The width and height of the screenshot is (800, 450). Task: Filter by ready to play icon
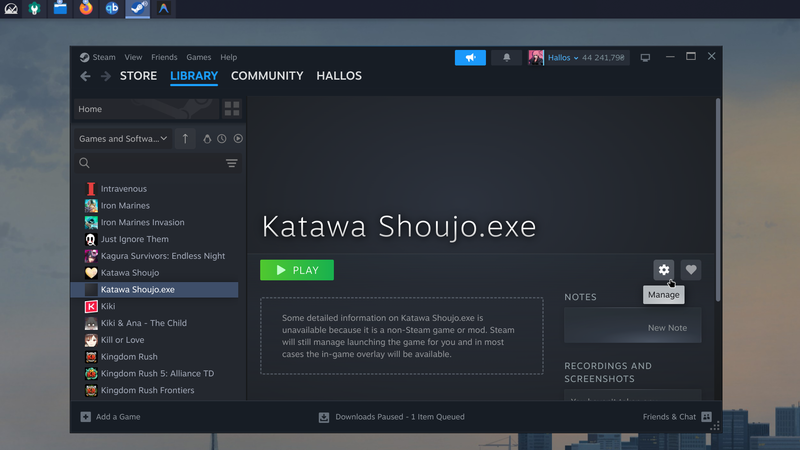[238, 139]
